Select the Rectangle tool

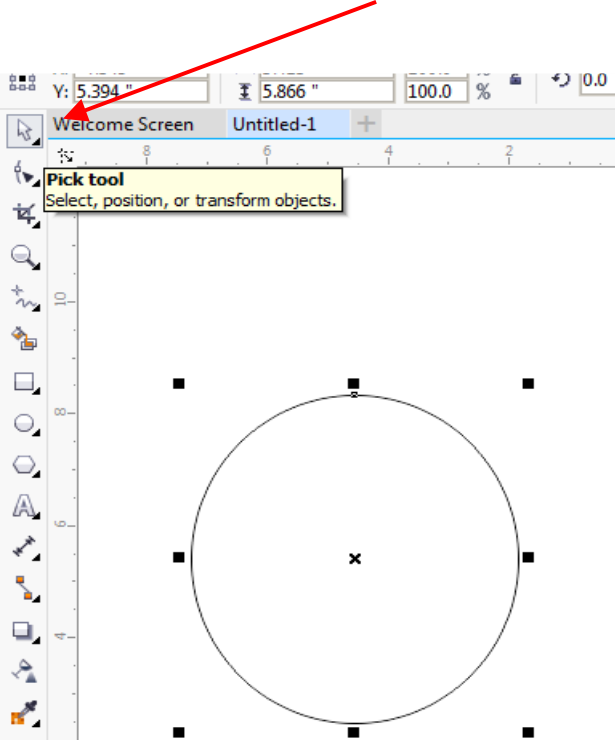[25, 382]
